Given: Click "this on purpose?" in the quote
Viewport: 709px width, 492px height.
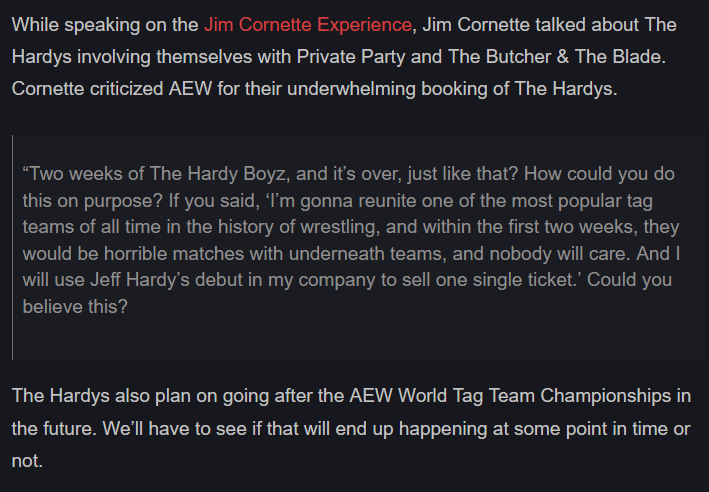Looking at the screenshot, I should click(x=93, y=201).
